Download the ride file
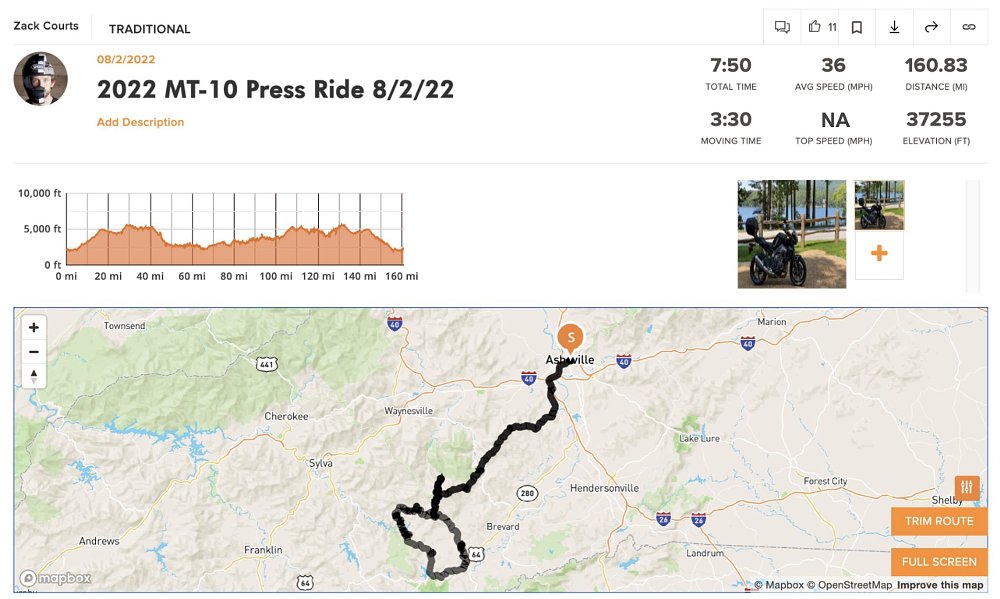Viewport: 1000px width, 599px height. tap(894, 27)
